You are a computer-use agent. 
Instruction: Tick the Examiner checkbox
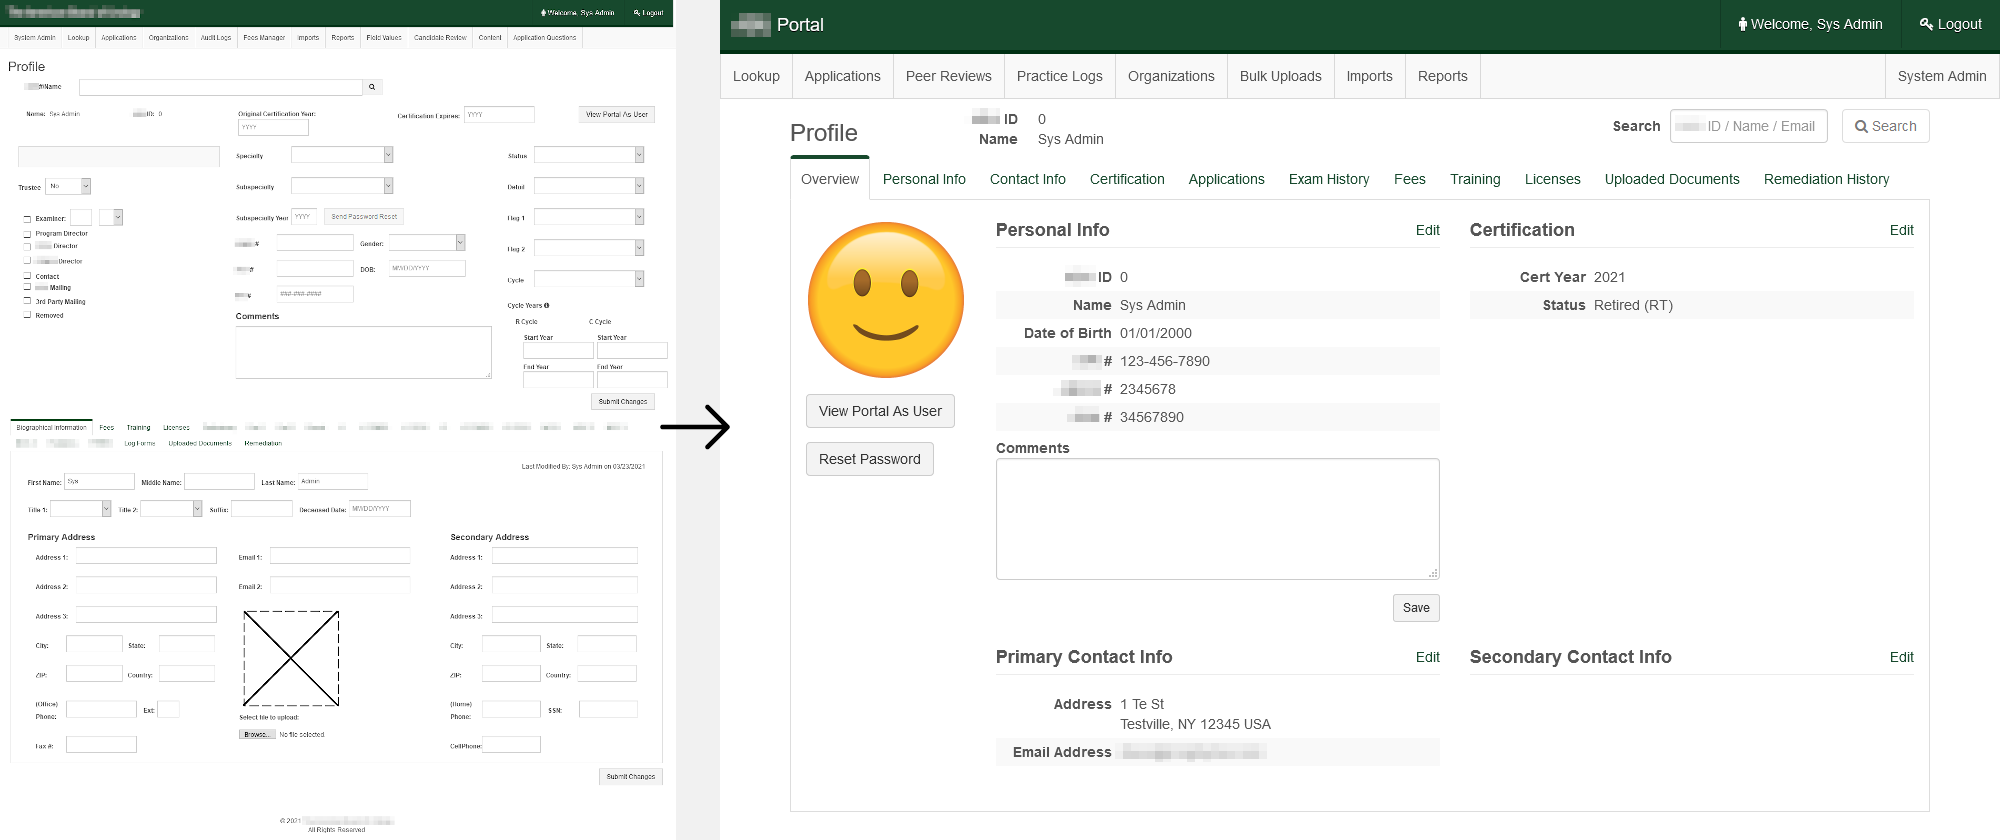[27, 218]
